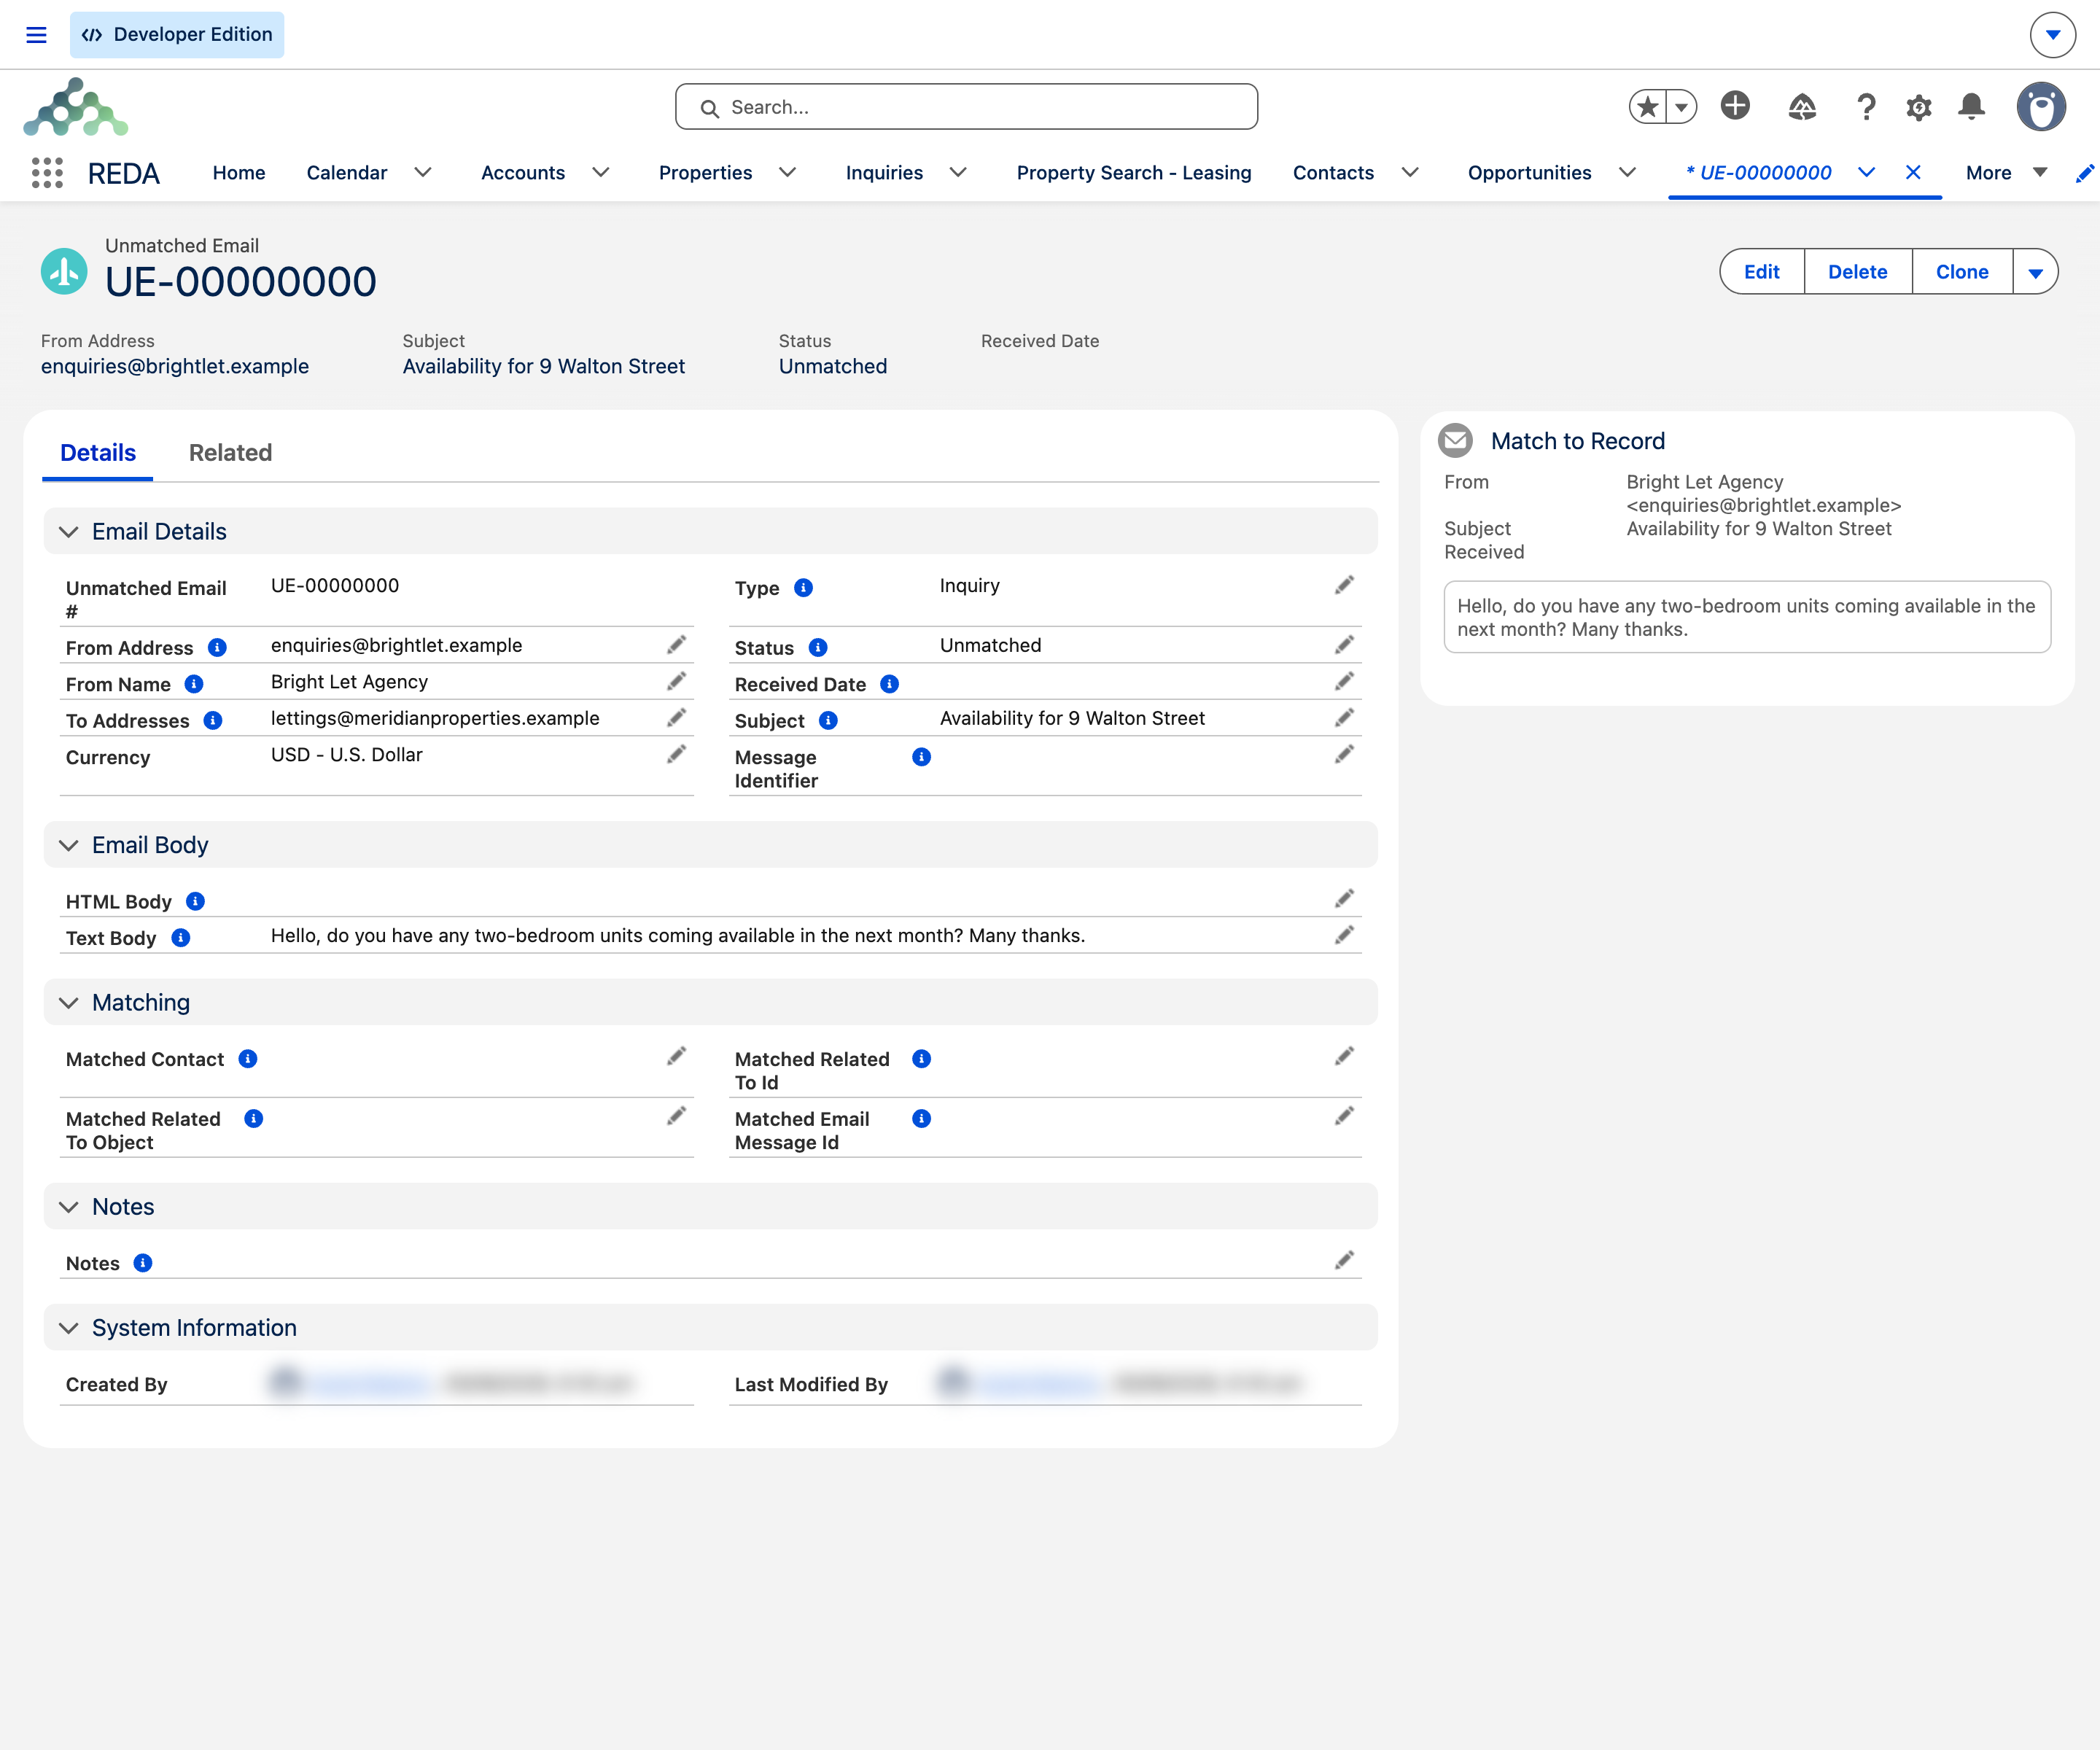
Task: Expand the Properties nav dropdown
Action: point(788,173)
